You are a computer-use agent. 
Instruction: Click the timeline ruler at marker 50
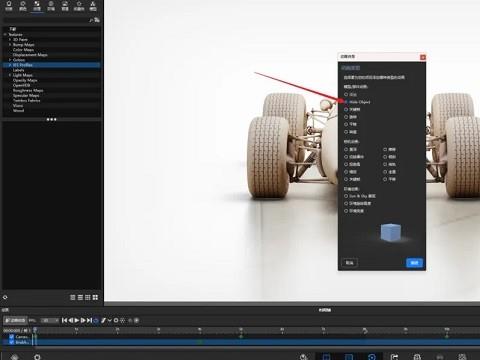pos(241,330)
